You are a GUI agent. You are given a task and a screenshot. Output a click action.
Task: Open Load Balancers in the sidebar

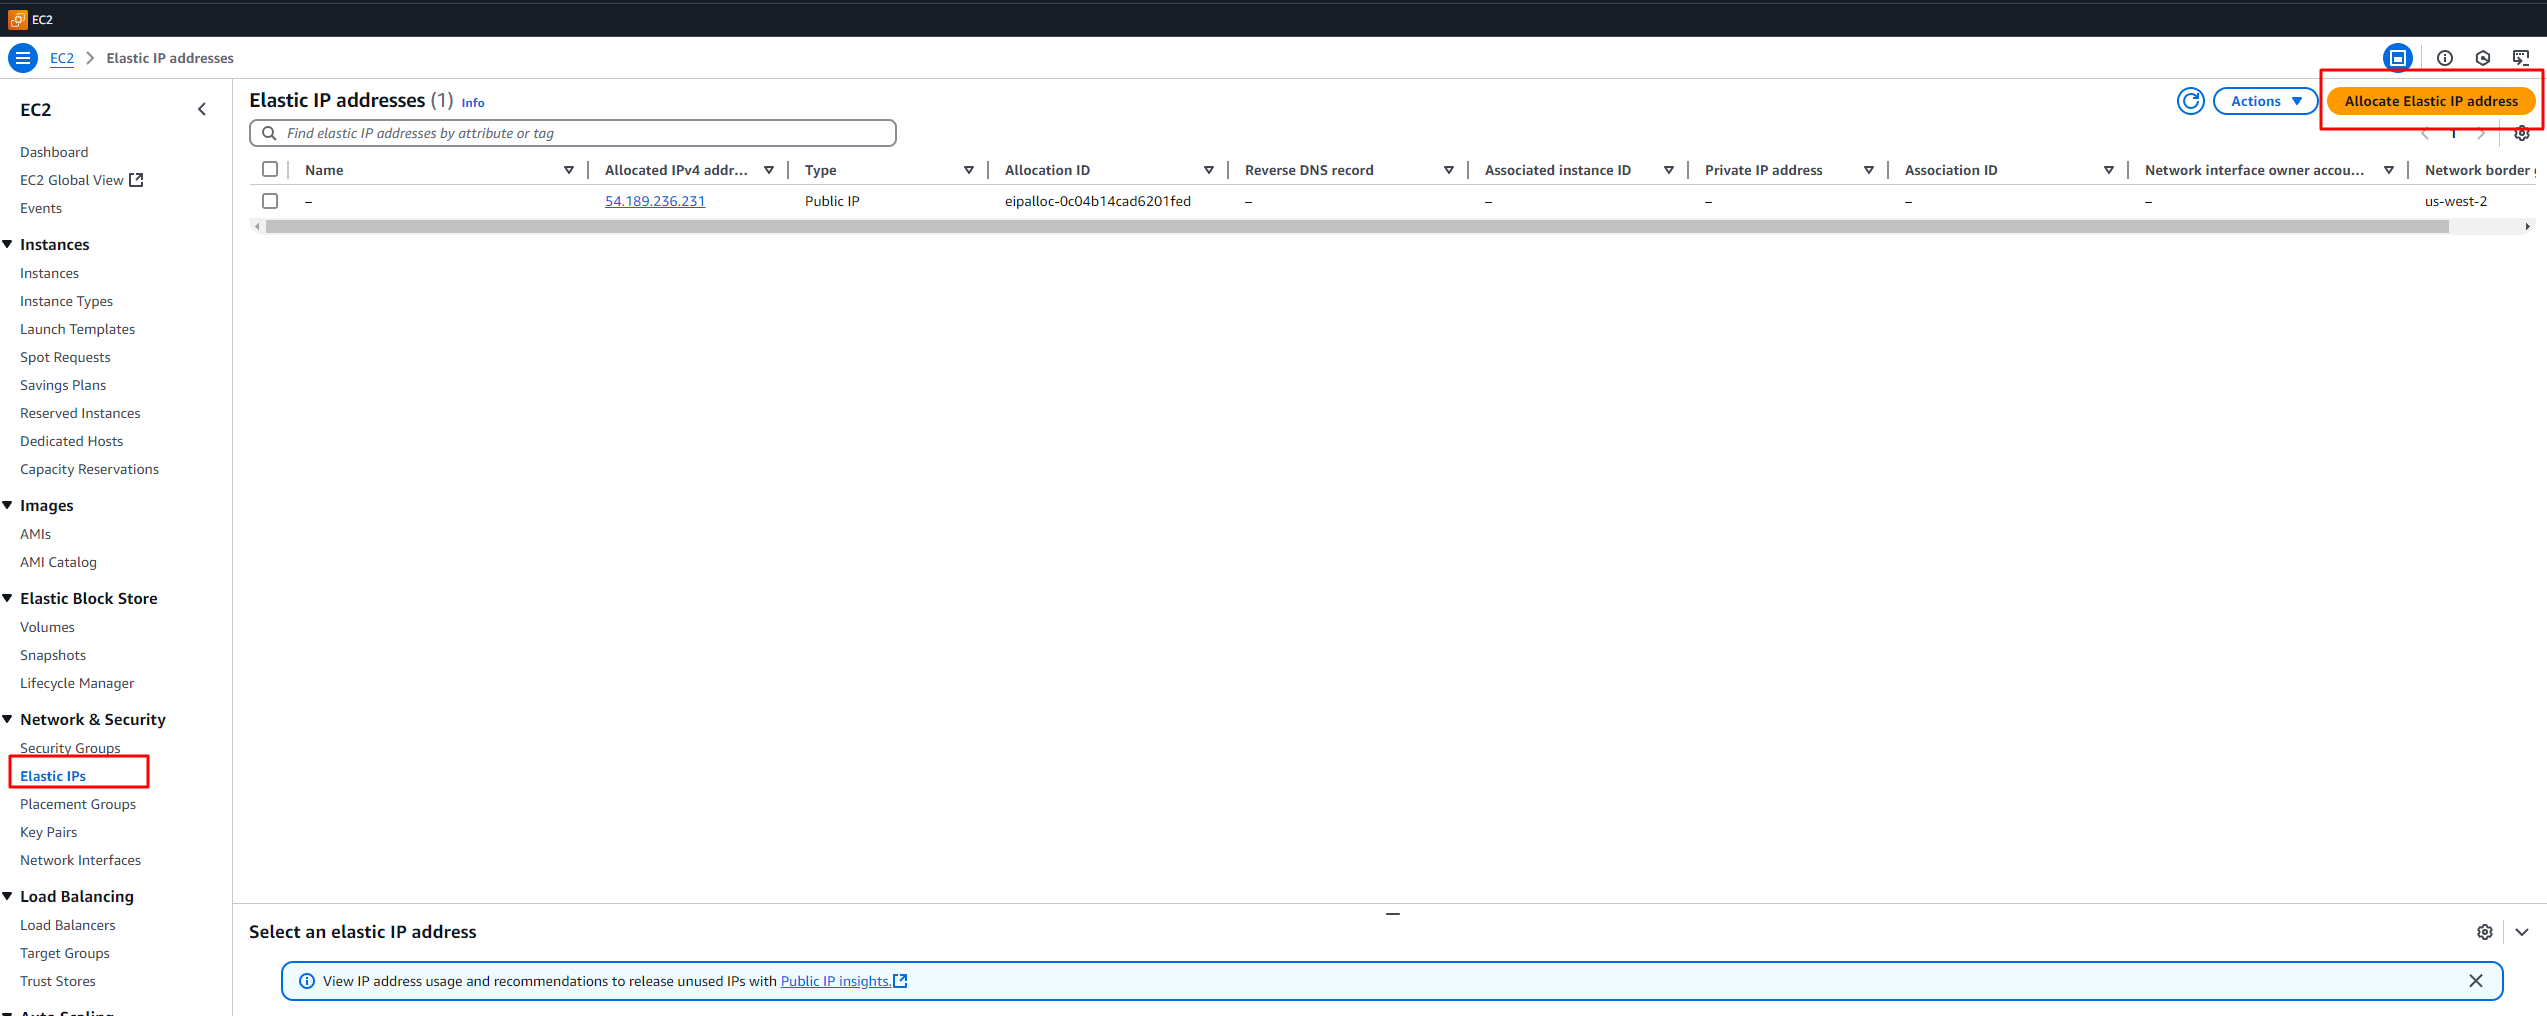click(68, 925)
